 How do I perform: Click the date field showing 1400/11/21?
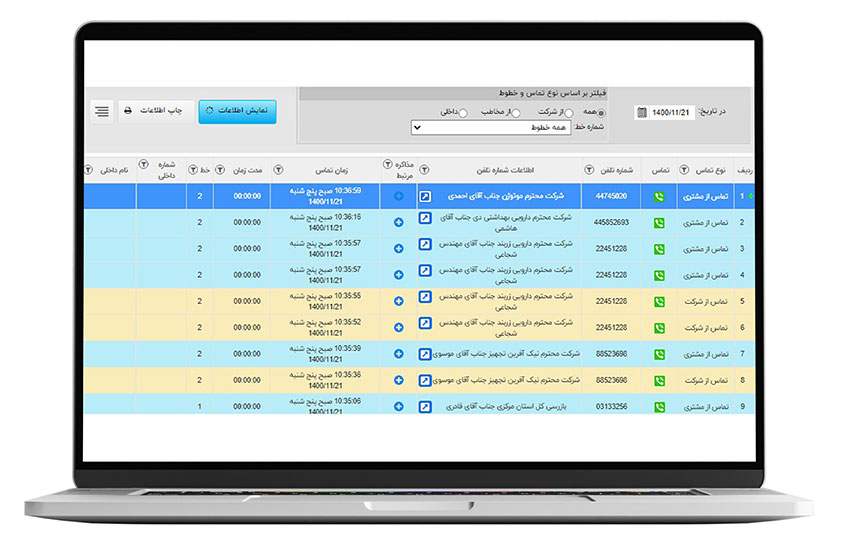pos(671,112)
